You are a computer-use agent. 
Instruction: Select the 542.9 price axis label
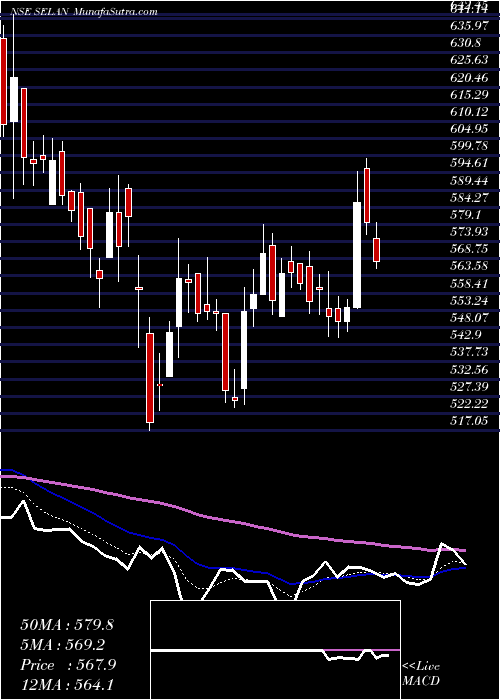tap(466, 335)
